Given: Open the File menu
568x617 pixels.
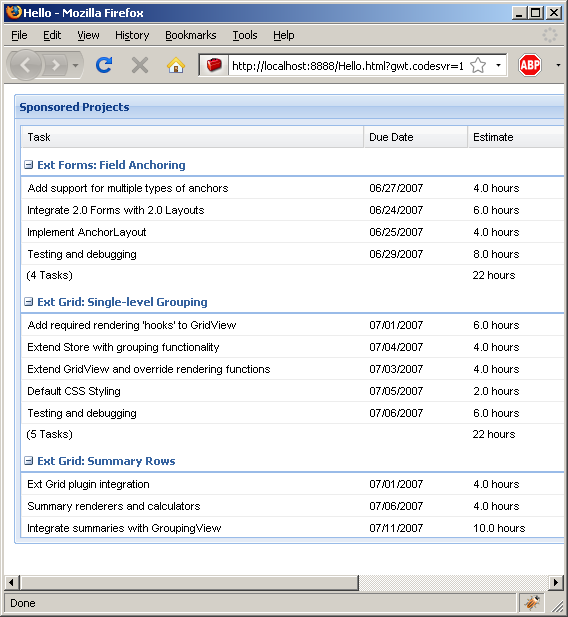Looking at the screenshot, I should pos(19,35).
